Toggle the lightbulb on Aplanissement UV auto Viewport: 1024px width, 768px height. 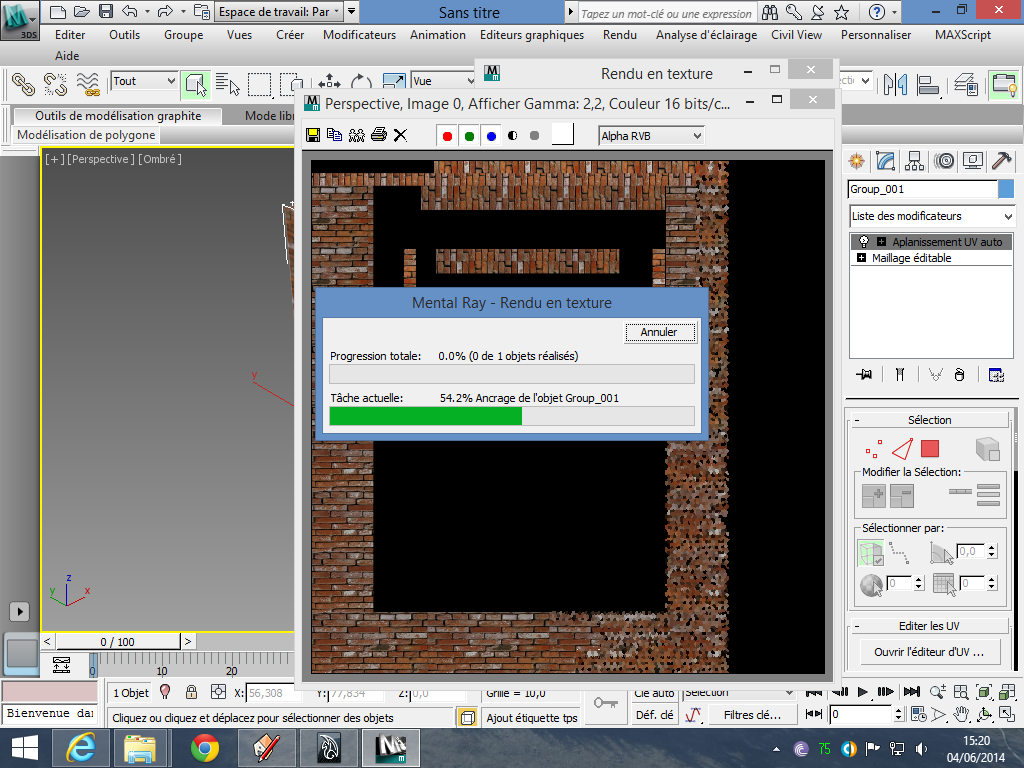(x=863, y=242)
